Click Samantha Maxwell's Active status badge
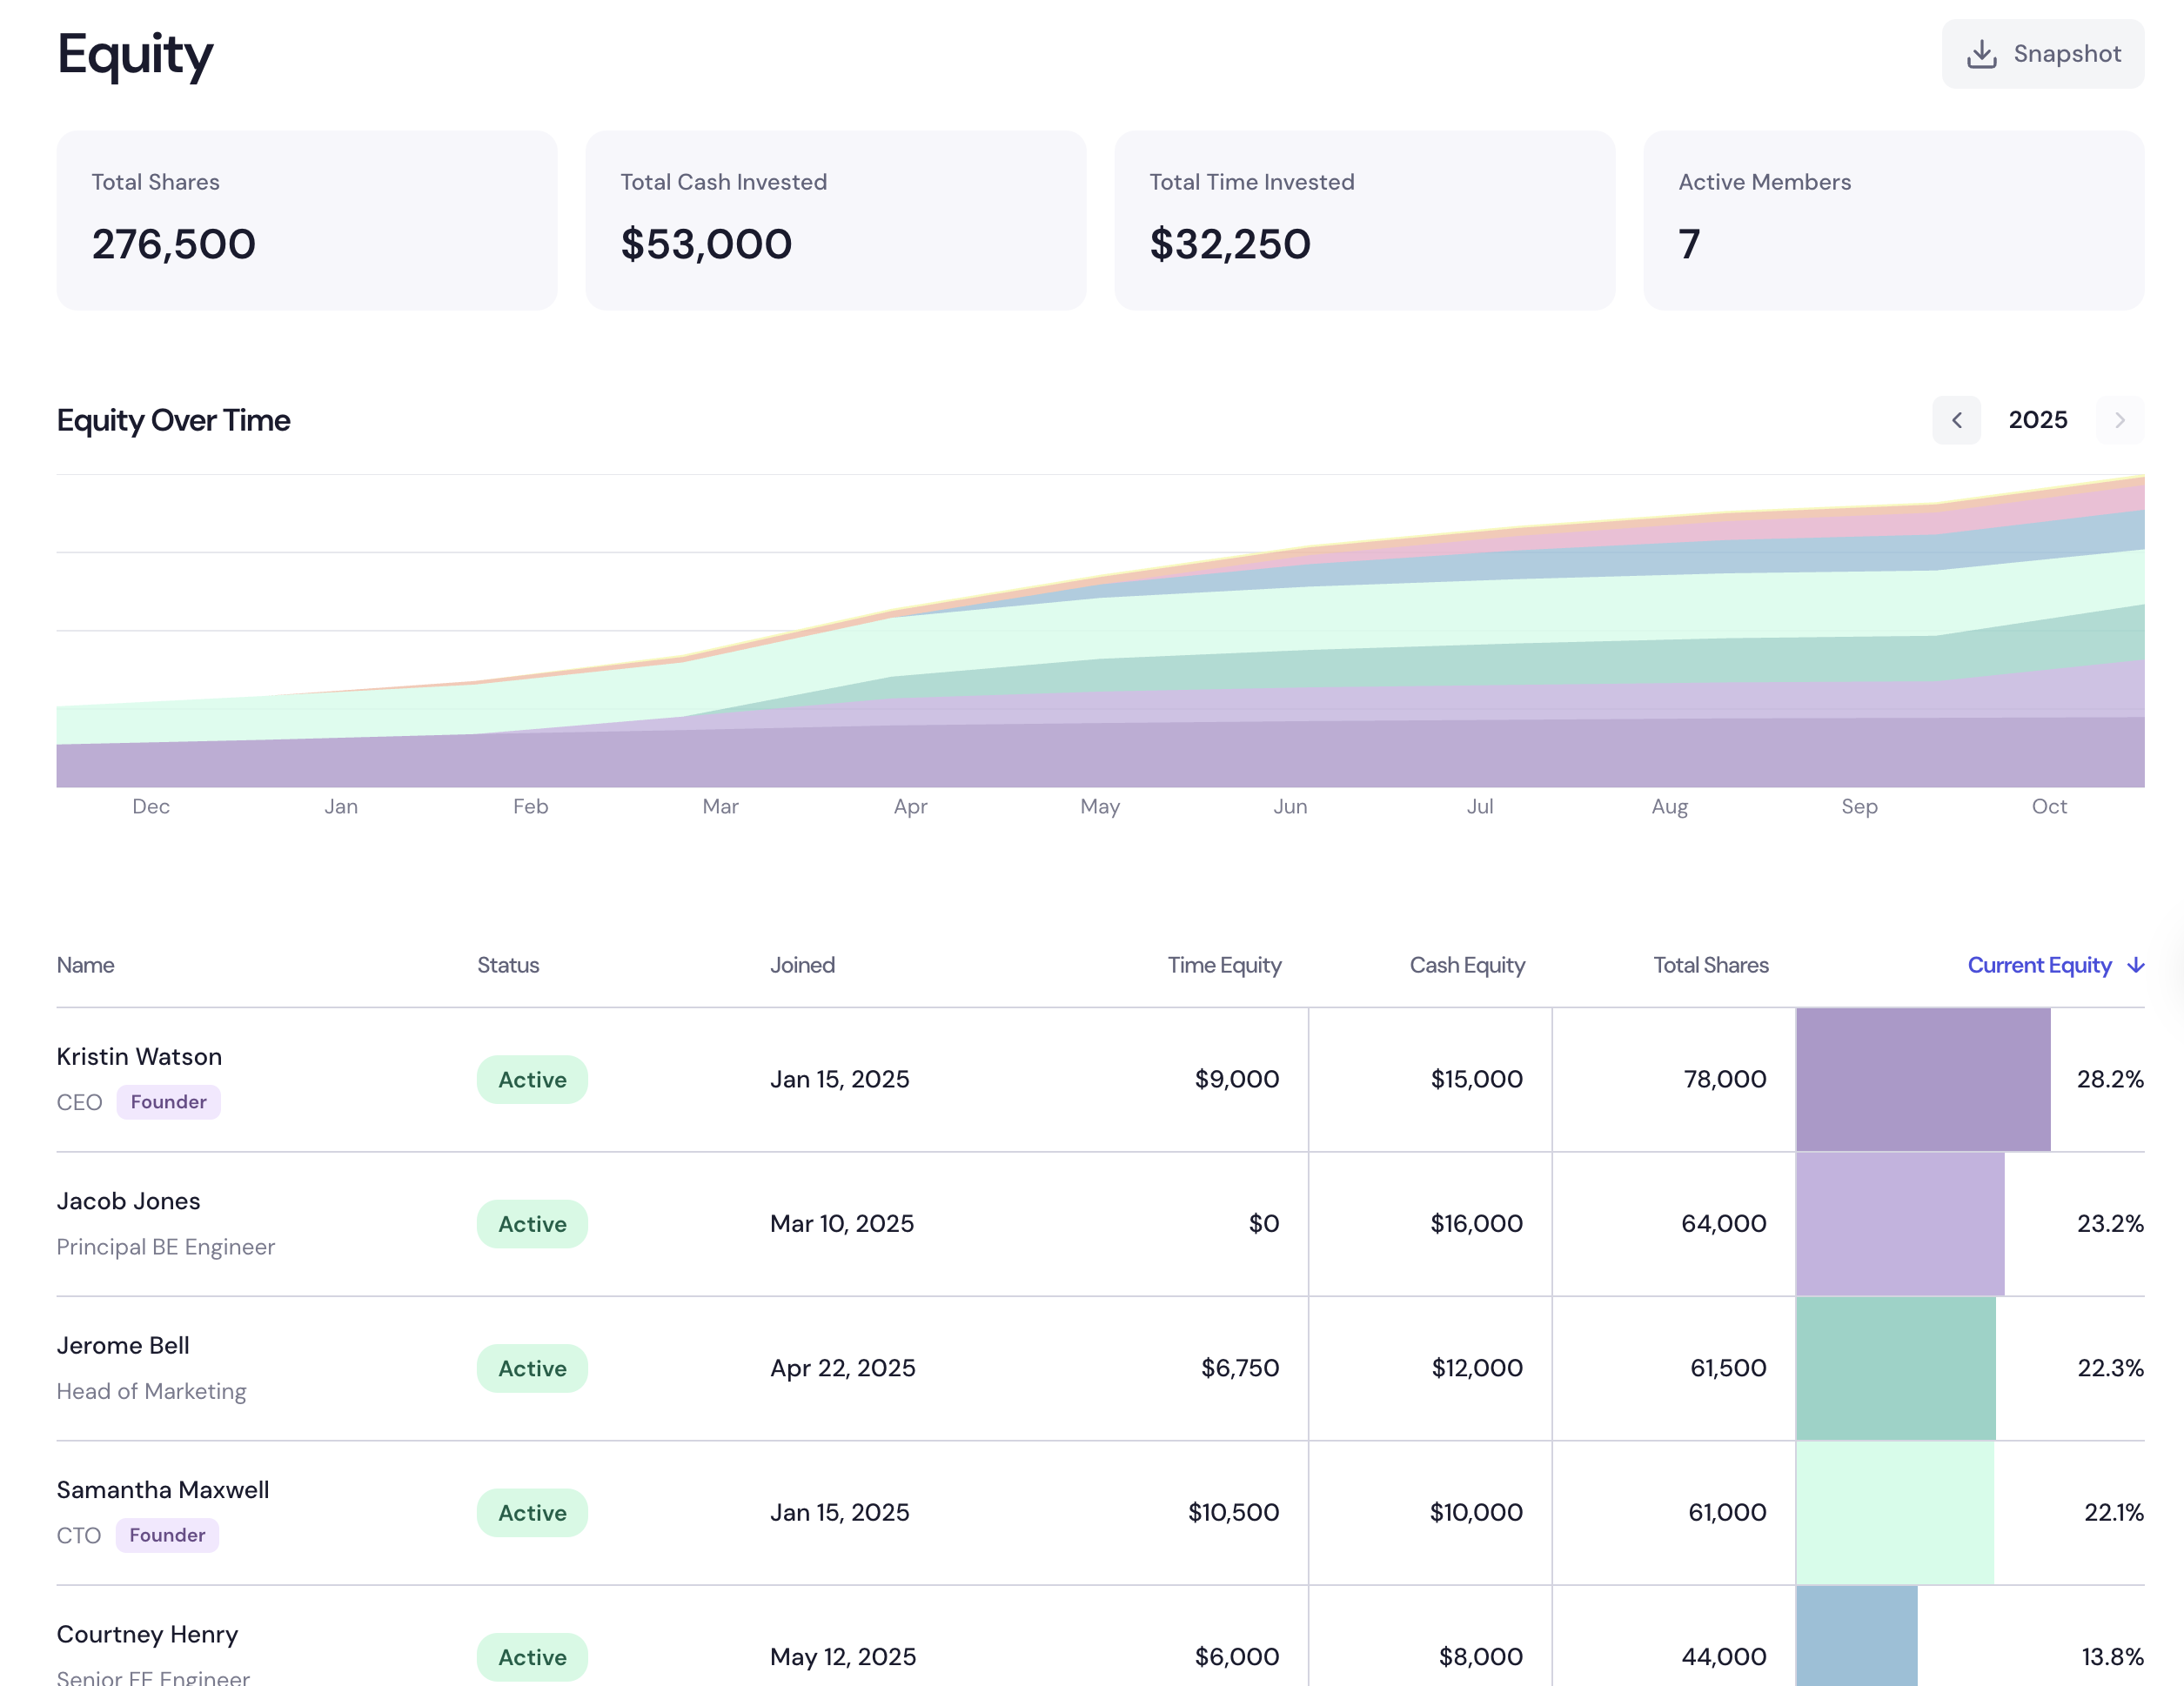Viewport: 2184px width, 1686px height. (532, 1513)
